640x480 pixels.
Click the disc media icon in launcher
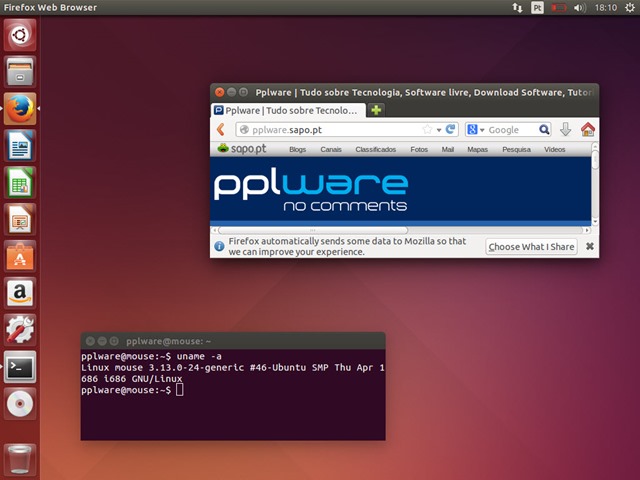coord(20,404)
